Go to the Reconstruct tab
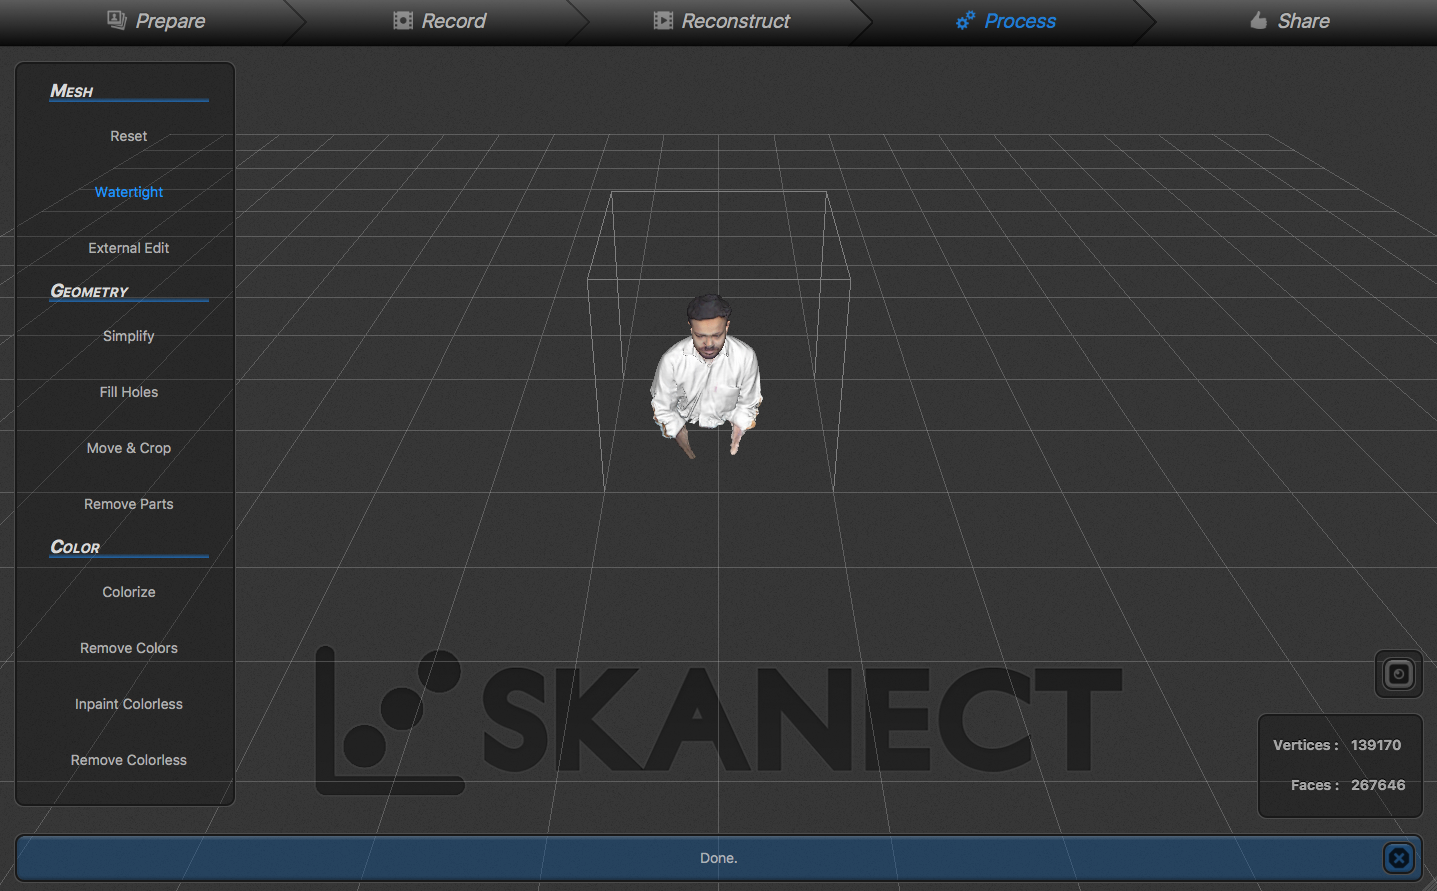1437x891 pixels. (722, 21)
